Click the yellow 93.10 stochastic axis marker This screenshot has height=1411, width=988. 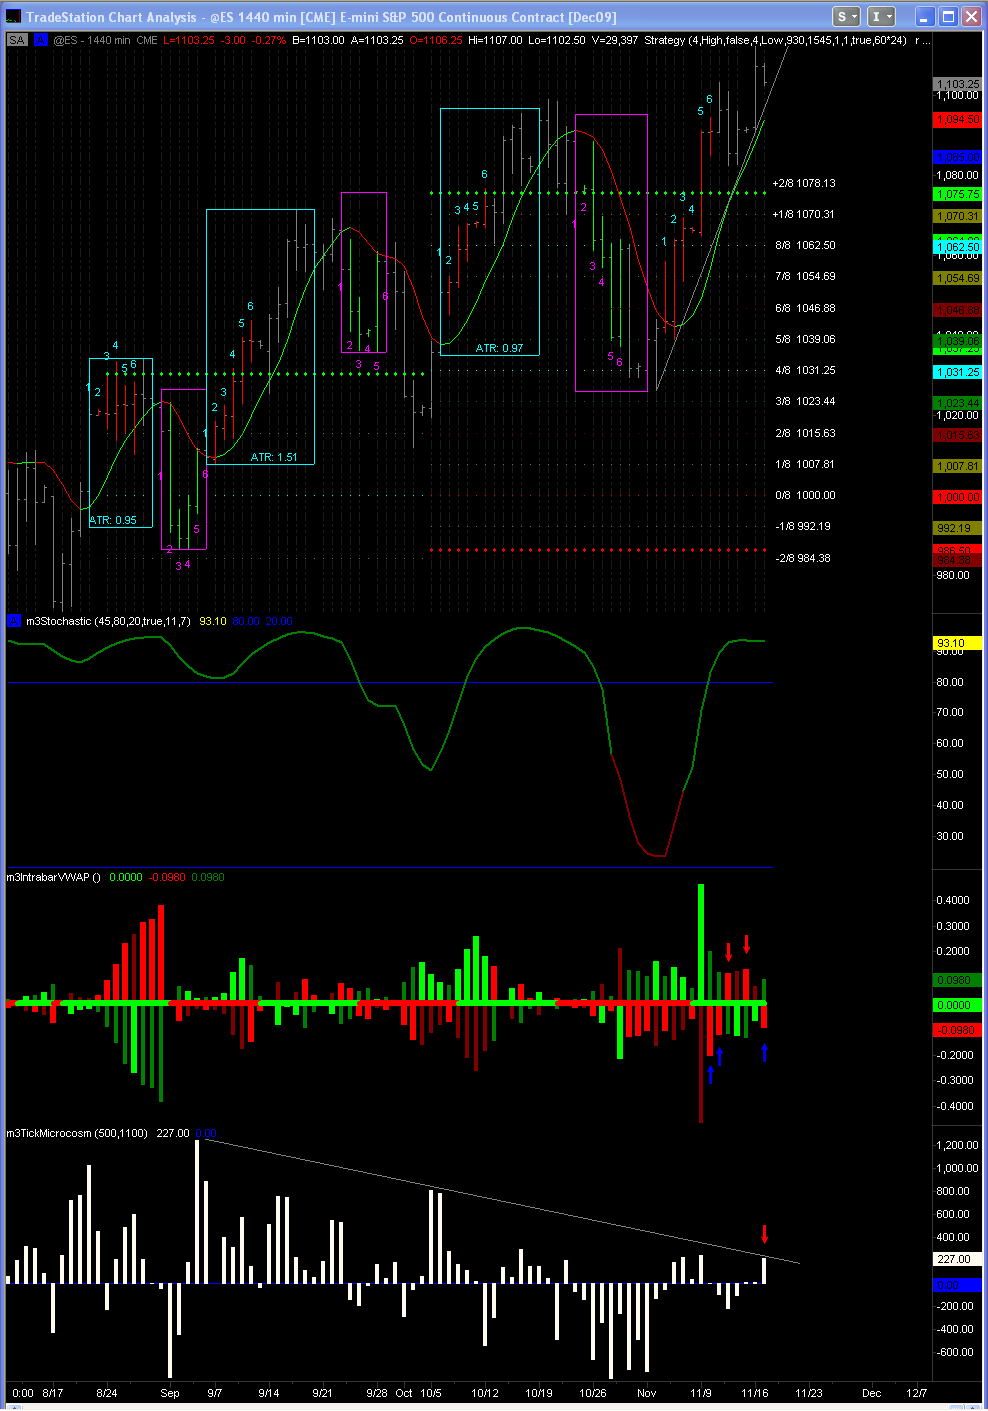(958, 643)
